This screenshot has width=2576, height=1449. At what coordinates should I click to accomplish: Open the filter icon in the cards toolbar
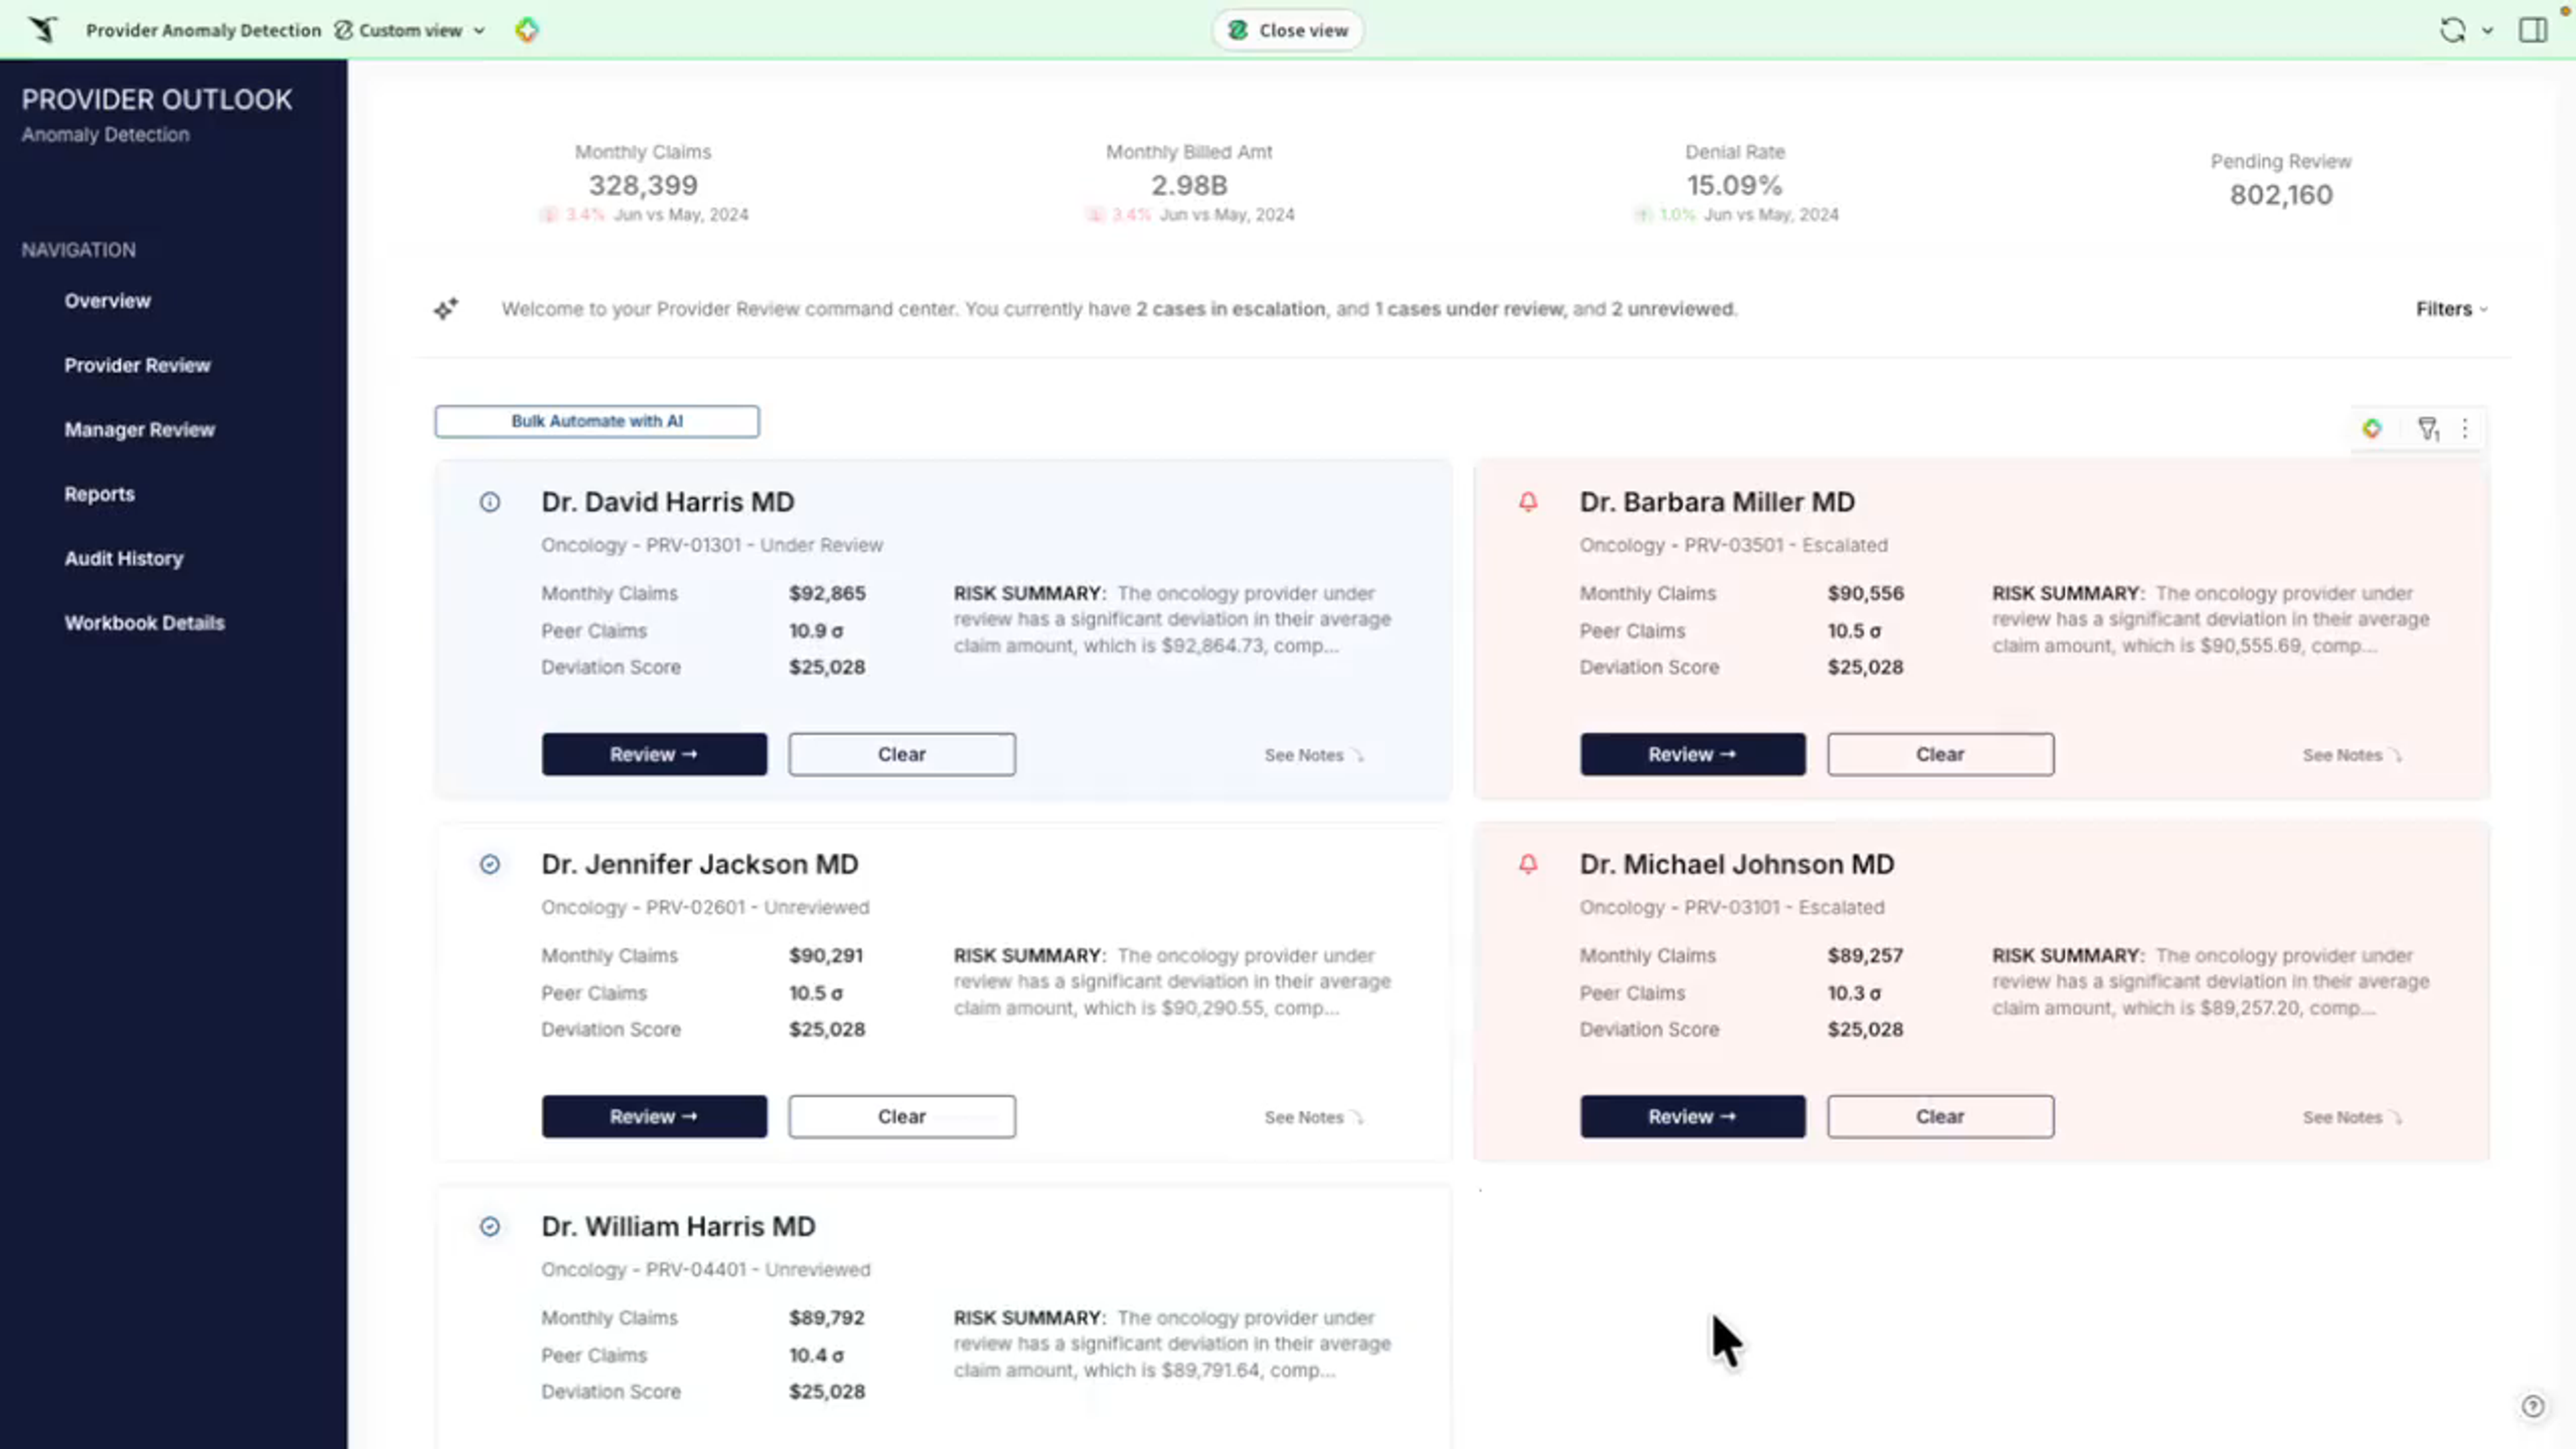(2428, 429)
